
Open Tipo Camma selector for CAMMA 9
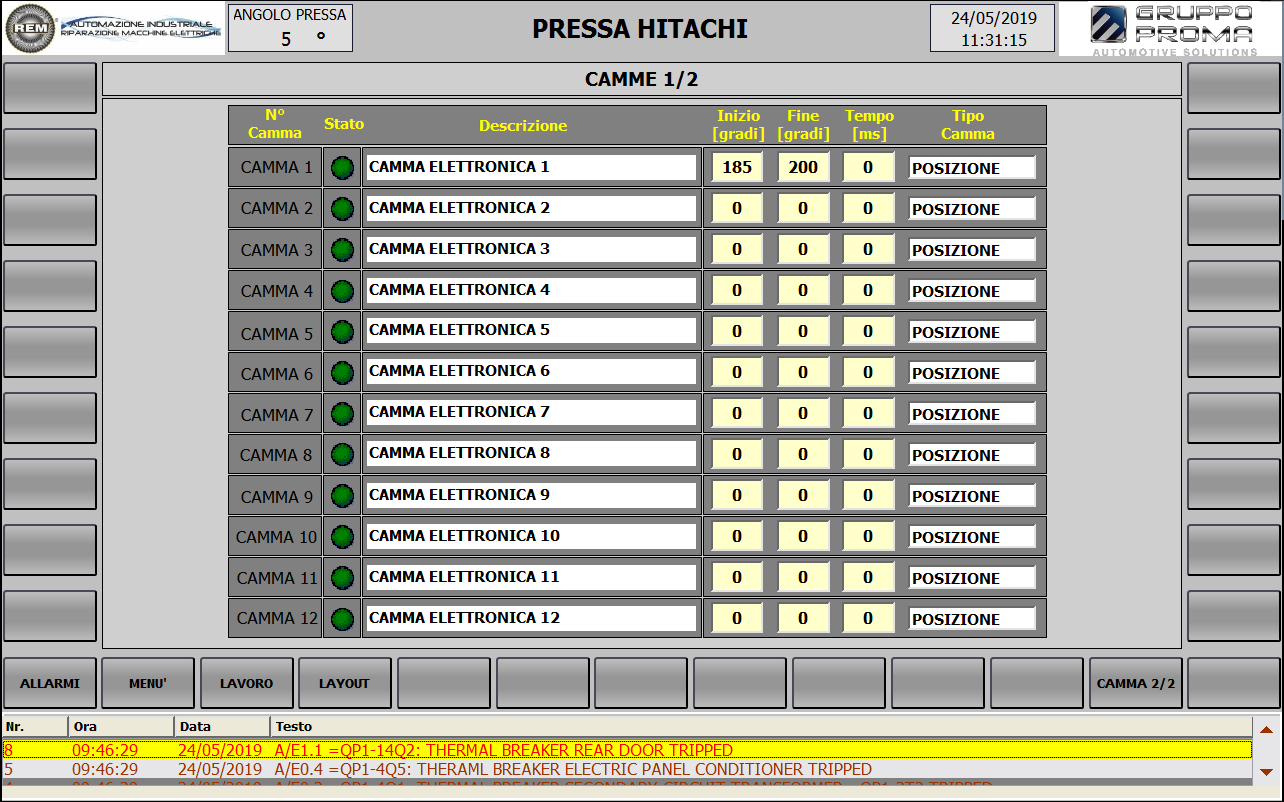972,496
